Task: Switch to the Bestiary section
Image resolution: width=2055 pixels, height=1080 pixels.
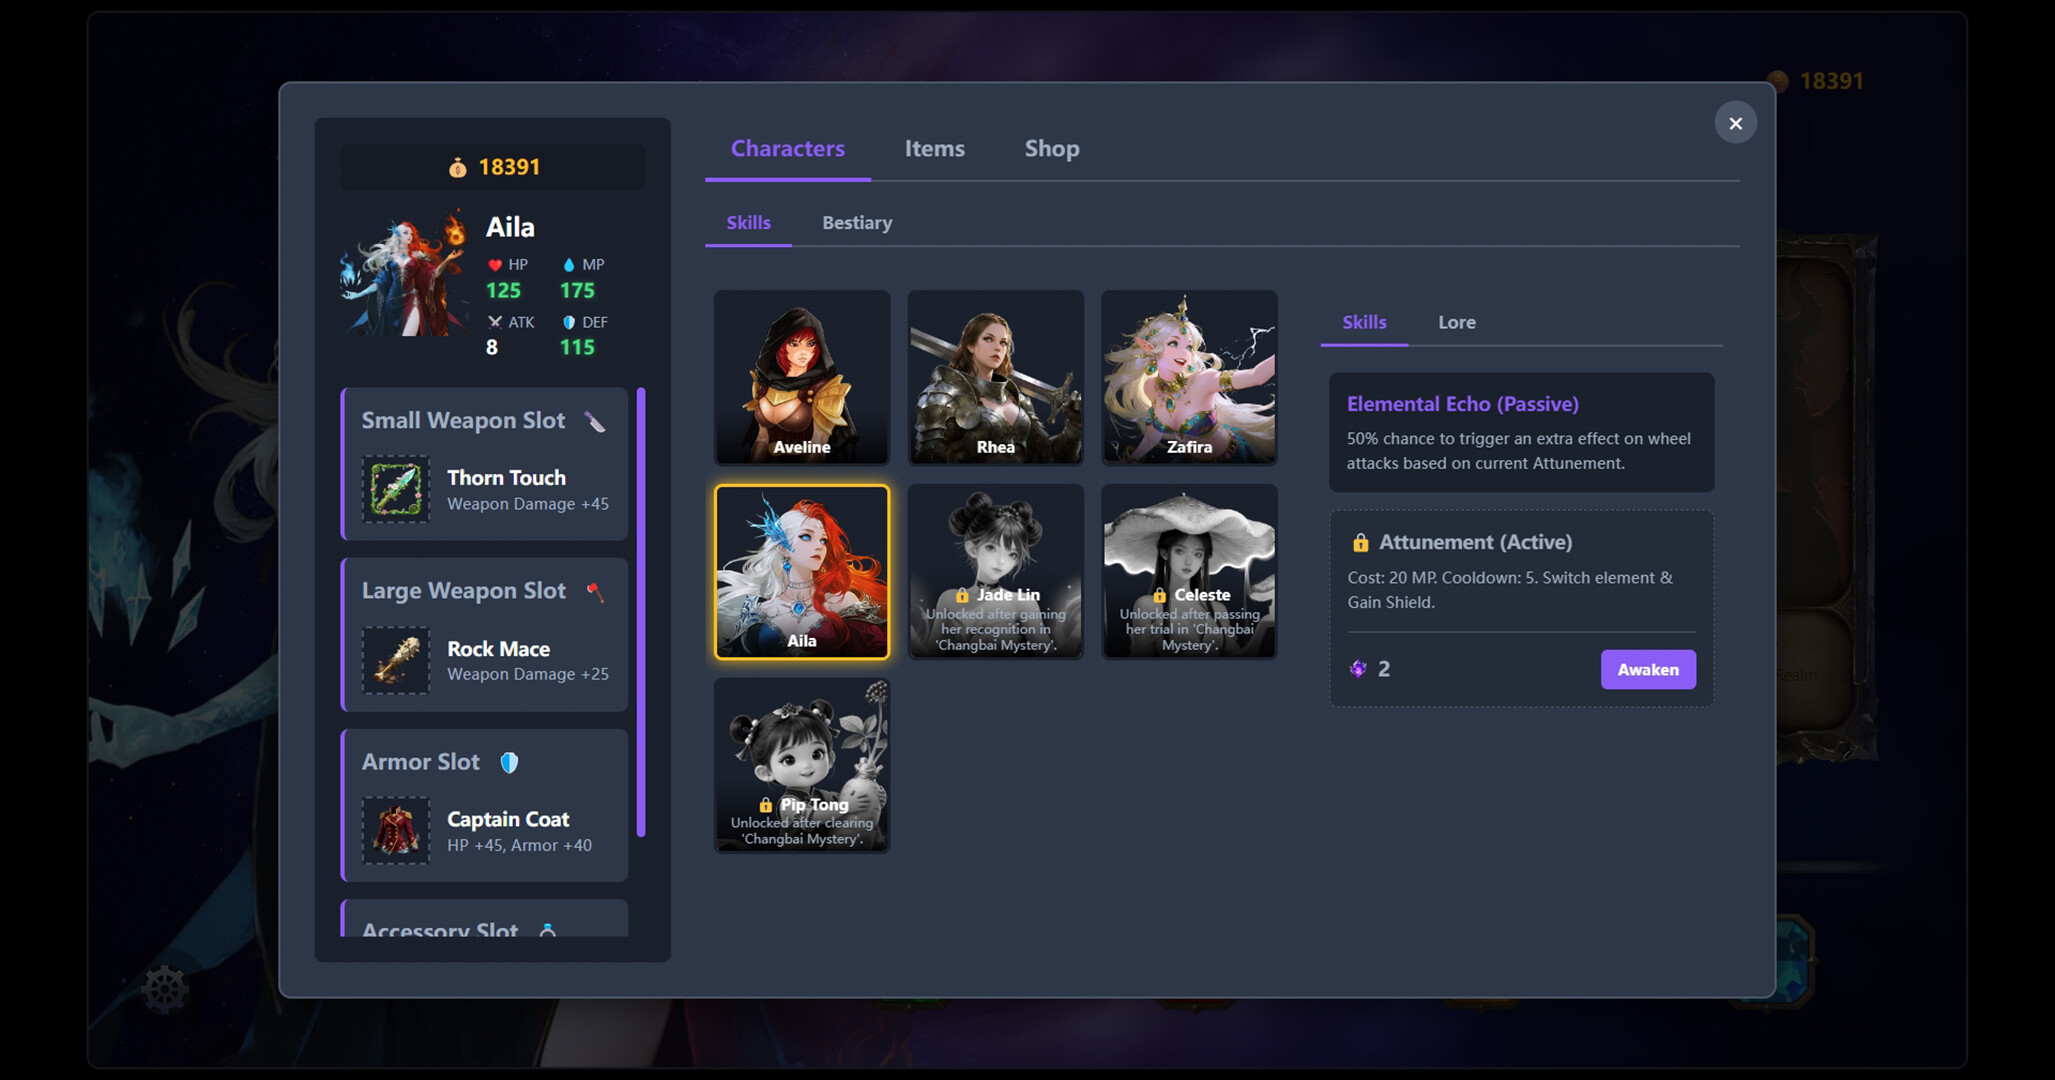Action: point(856,222)
